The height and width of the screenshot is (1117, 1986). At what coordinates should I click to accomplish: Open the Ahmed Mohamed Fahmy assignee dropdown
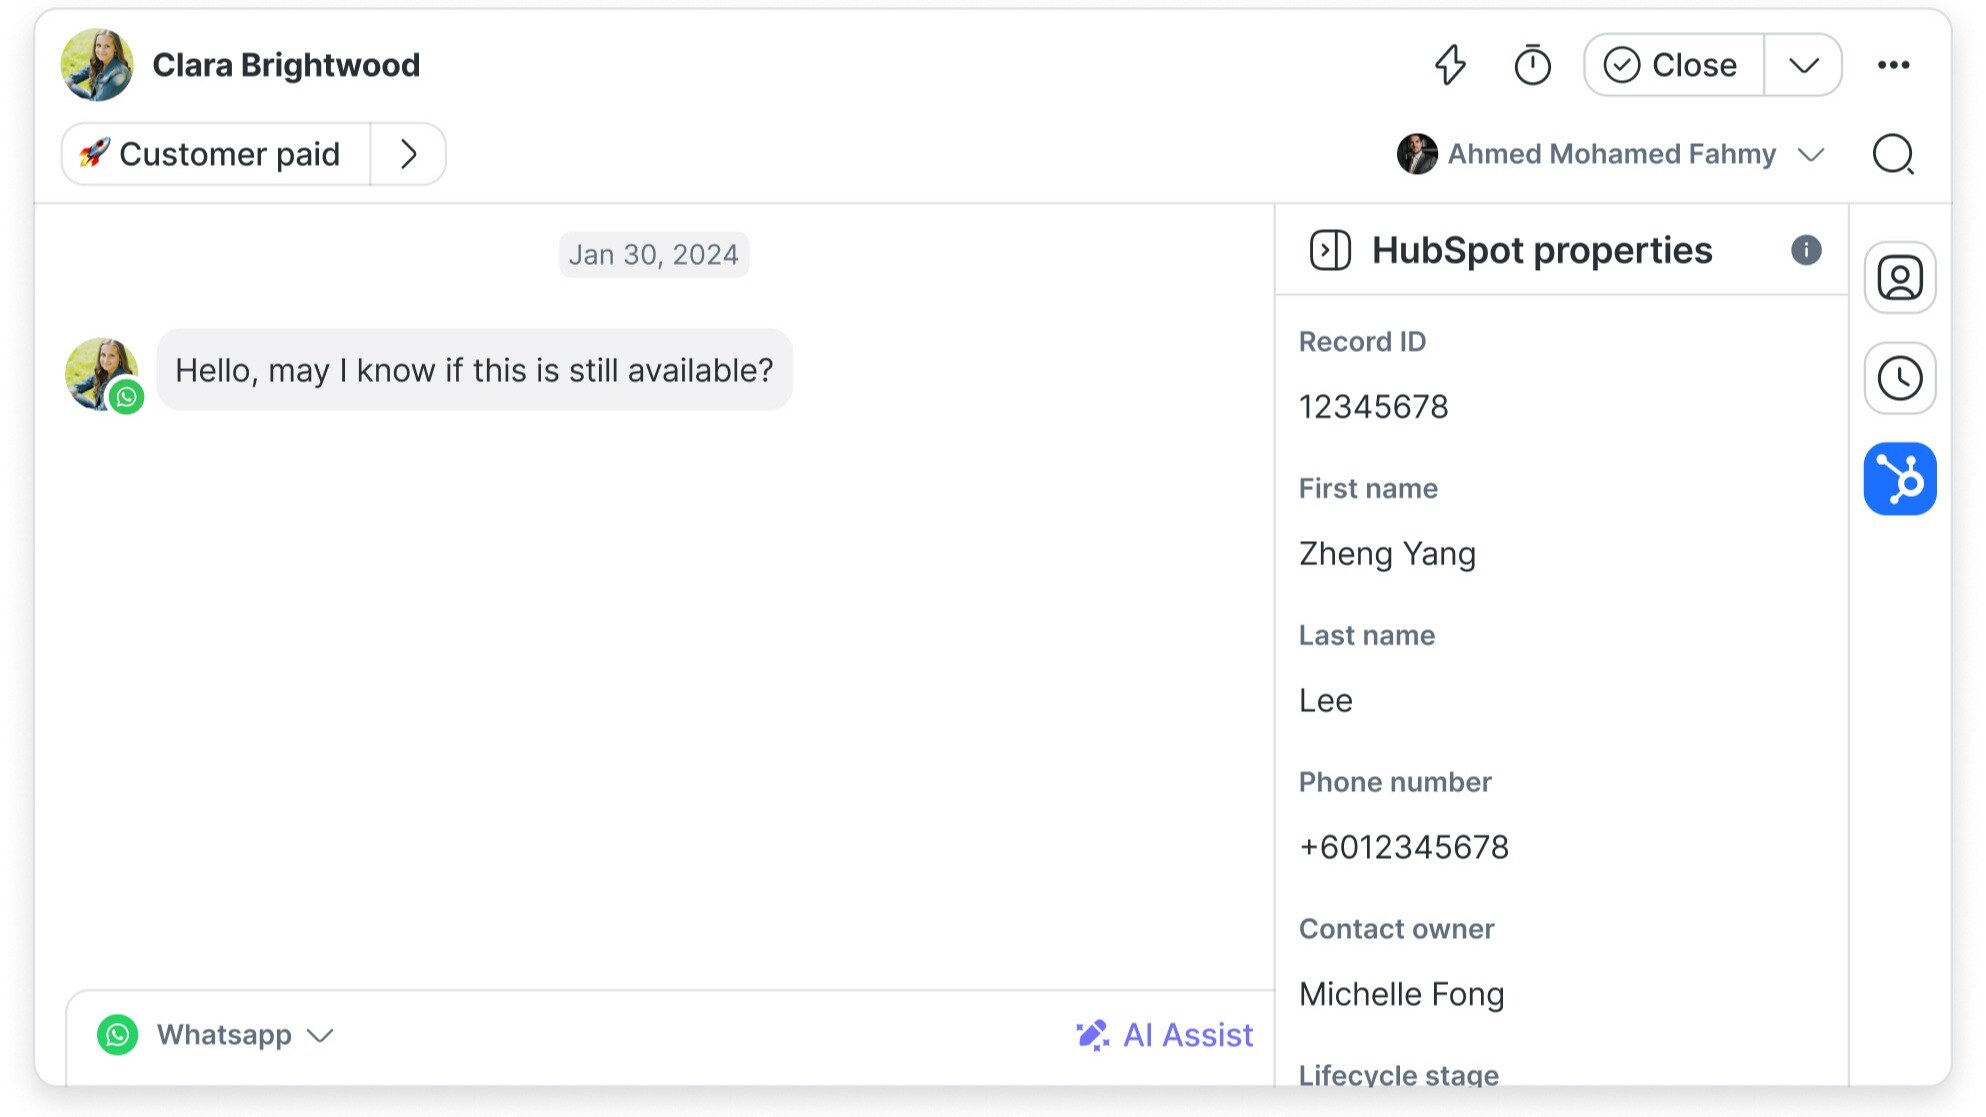[x=1611, y=155]
